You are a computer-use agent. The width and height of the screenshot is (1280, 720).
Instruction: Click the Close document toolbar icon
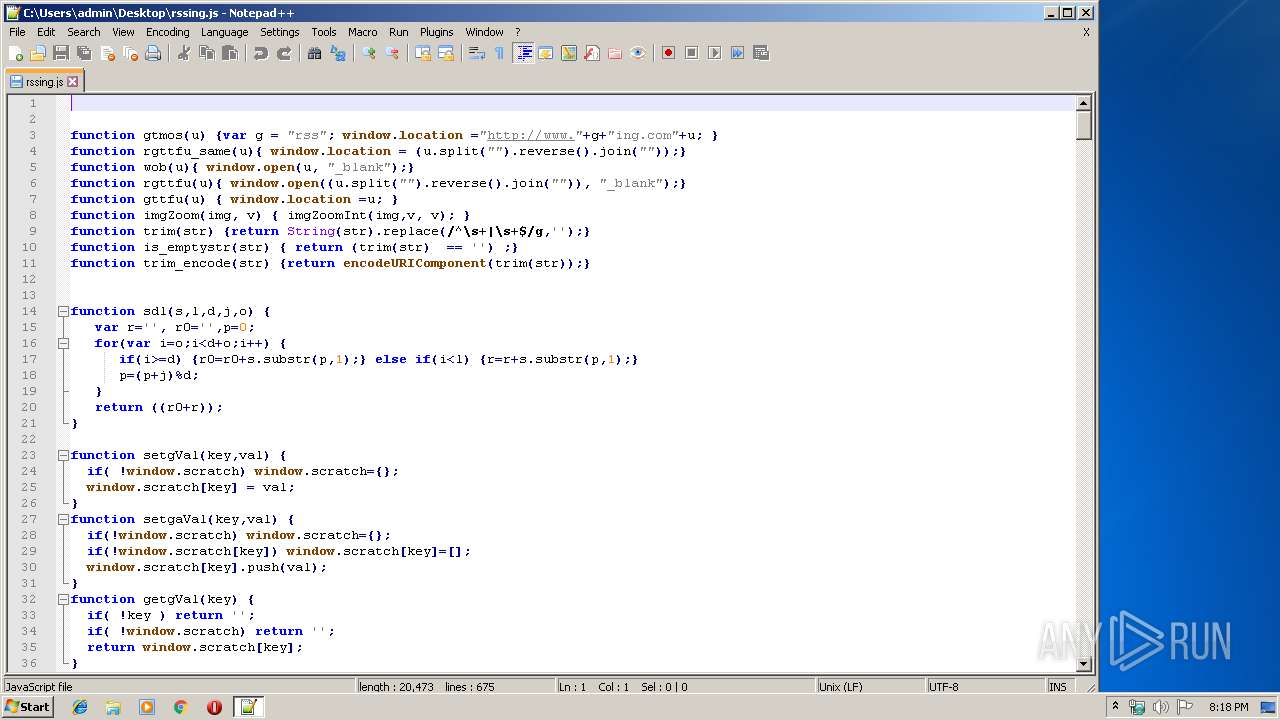pos(107,53)
